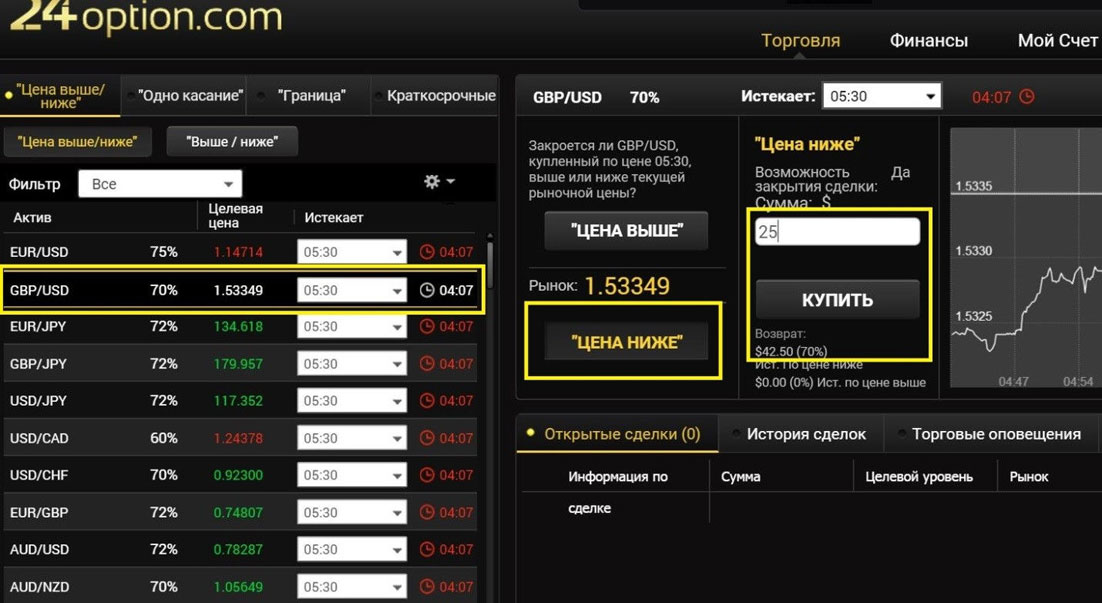Click the "ЦЕНА ВЫШЕ" button
This screenshot has width=1102, height=603.
[x=626, y=231]
